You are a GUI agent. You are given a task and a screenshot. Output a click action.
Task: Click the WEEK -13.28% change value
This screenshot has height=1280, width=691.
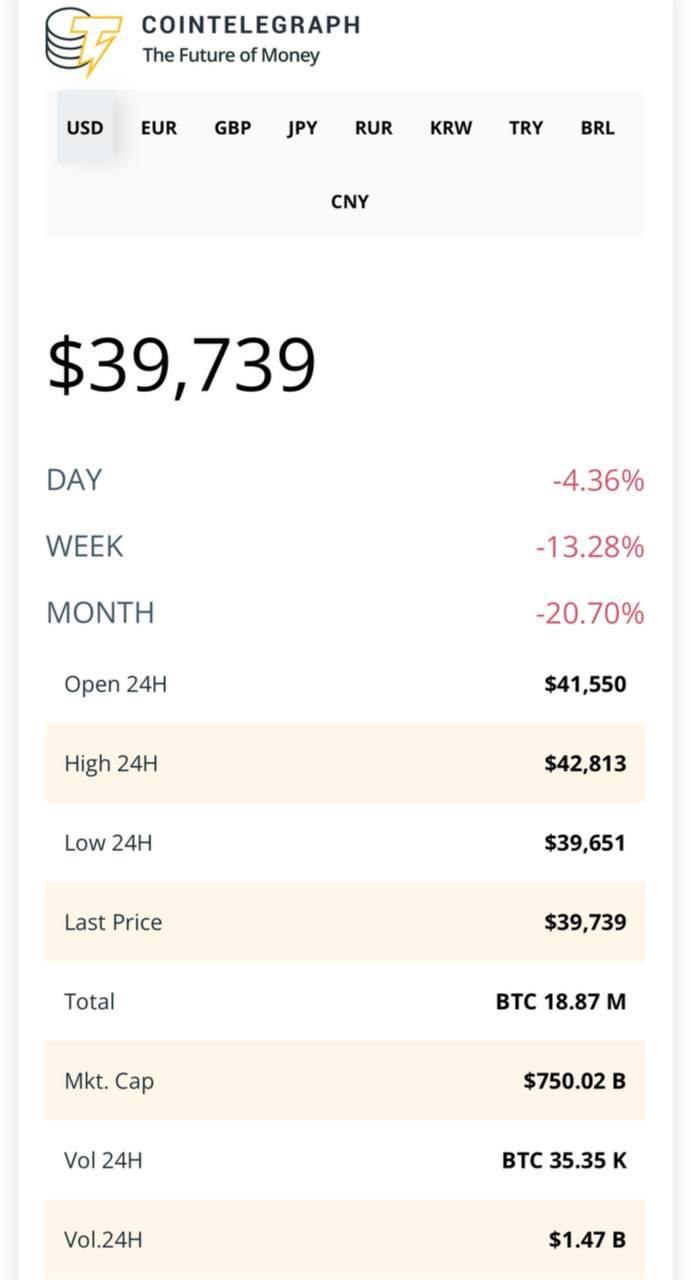[x=589, y=548]
